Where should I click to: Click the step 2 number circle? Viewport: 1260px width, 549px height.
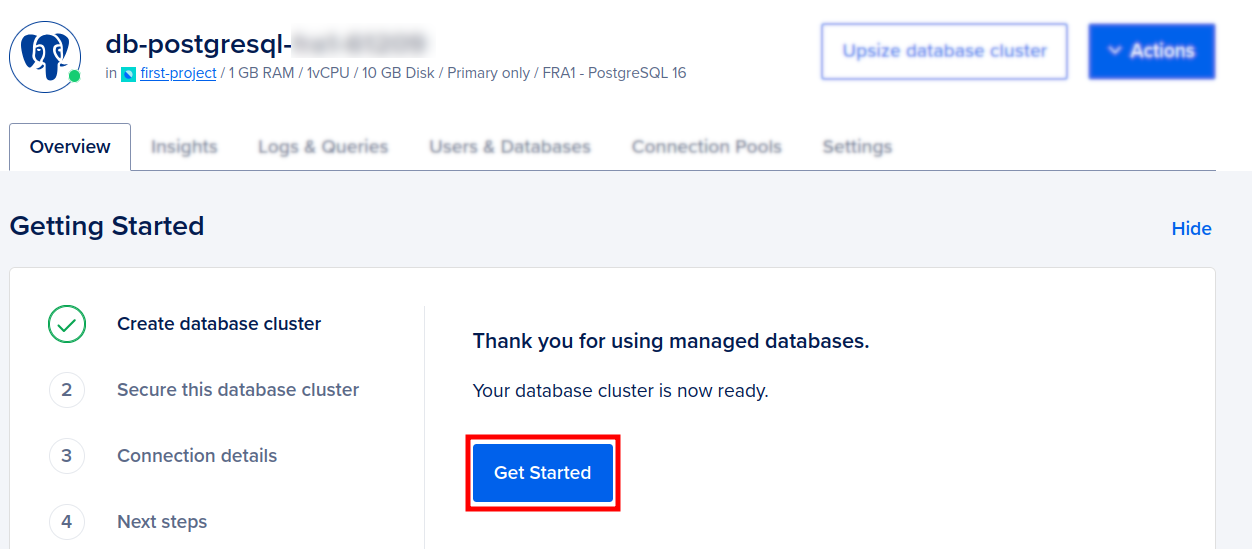(67, 390)
